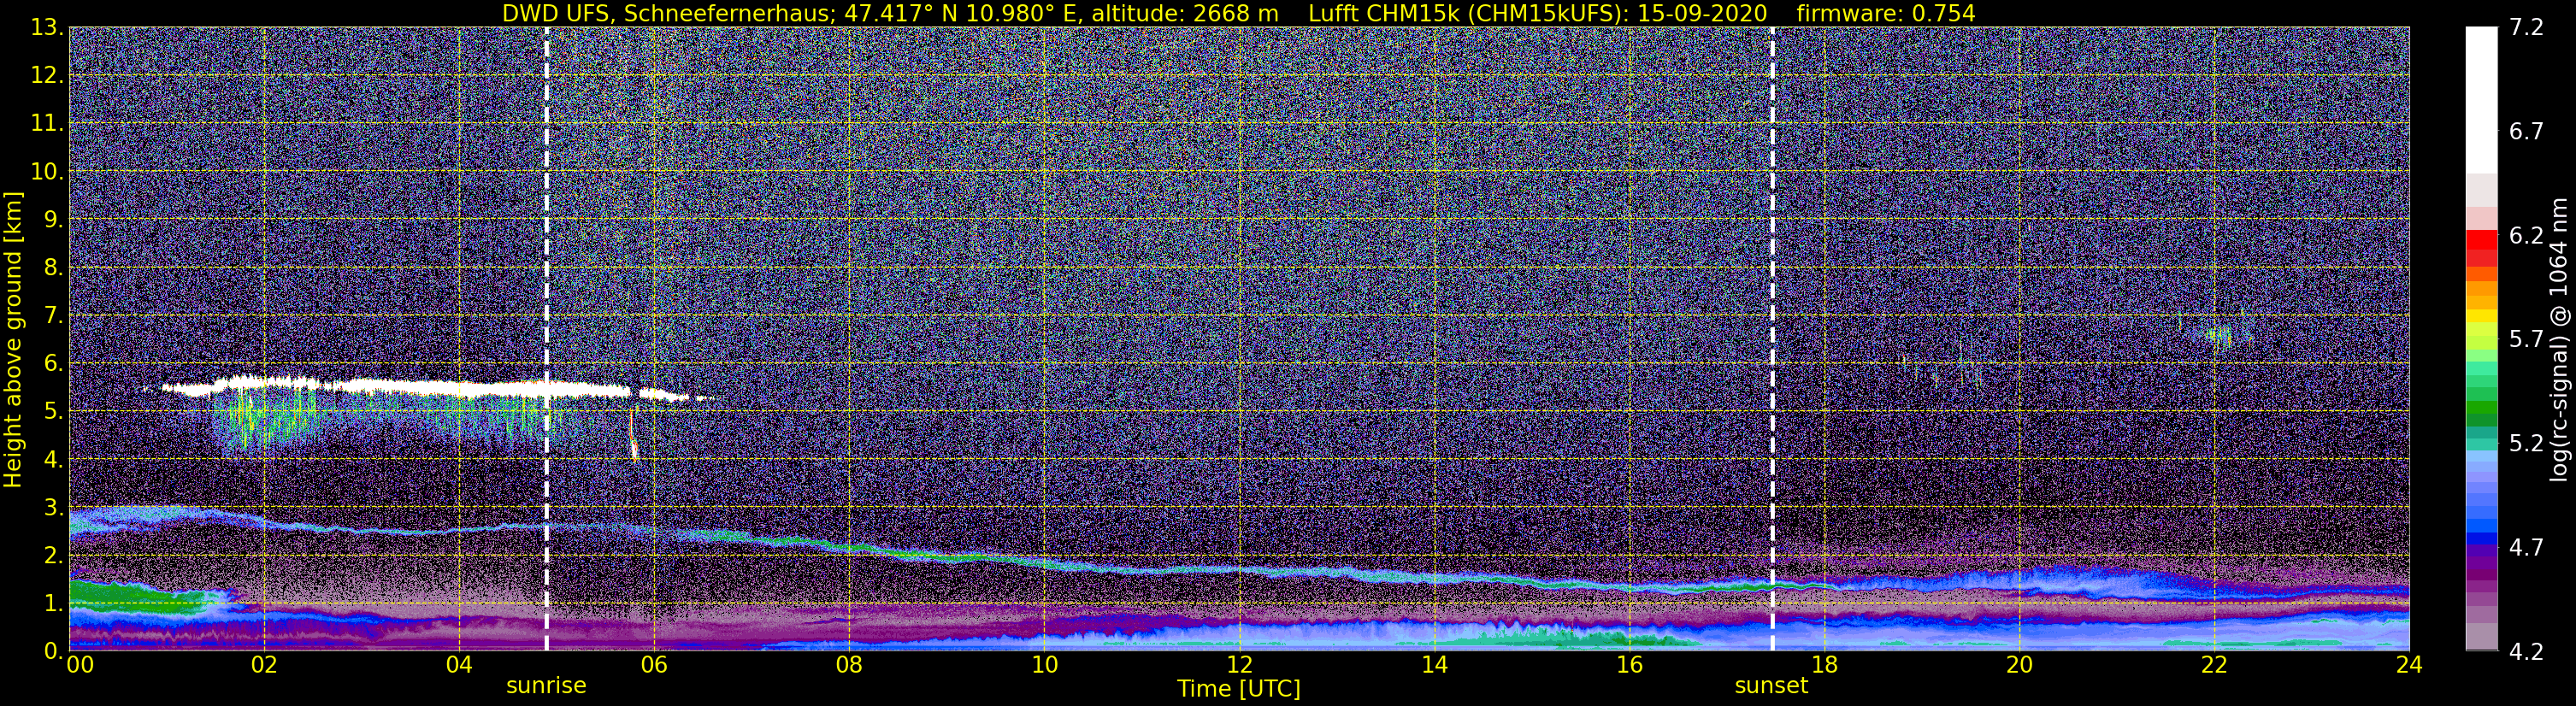Pick the white top section of the colorbar
Screen dimensions: 2576x706
pos(2481,100)
